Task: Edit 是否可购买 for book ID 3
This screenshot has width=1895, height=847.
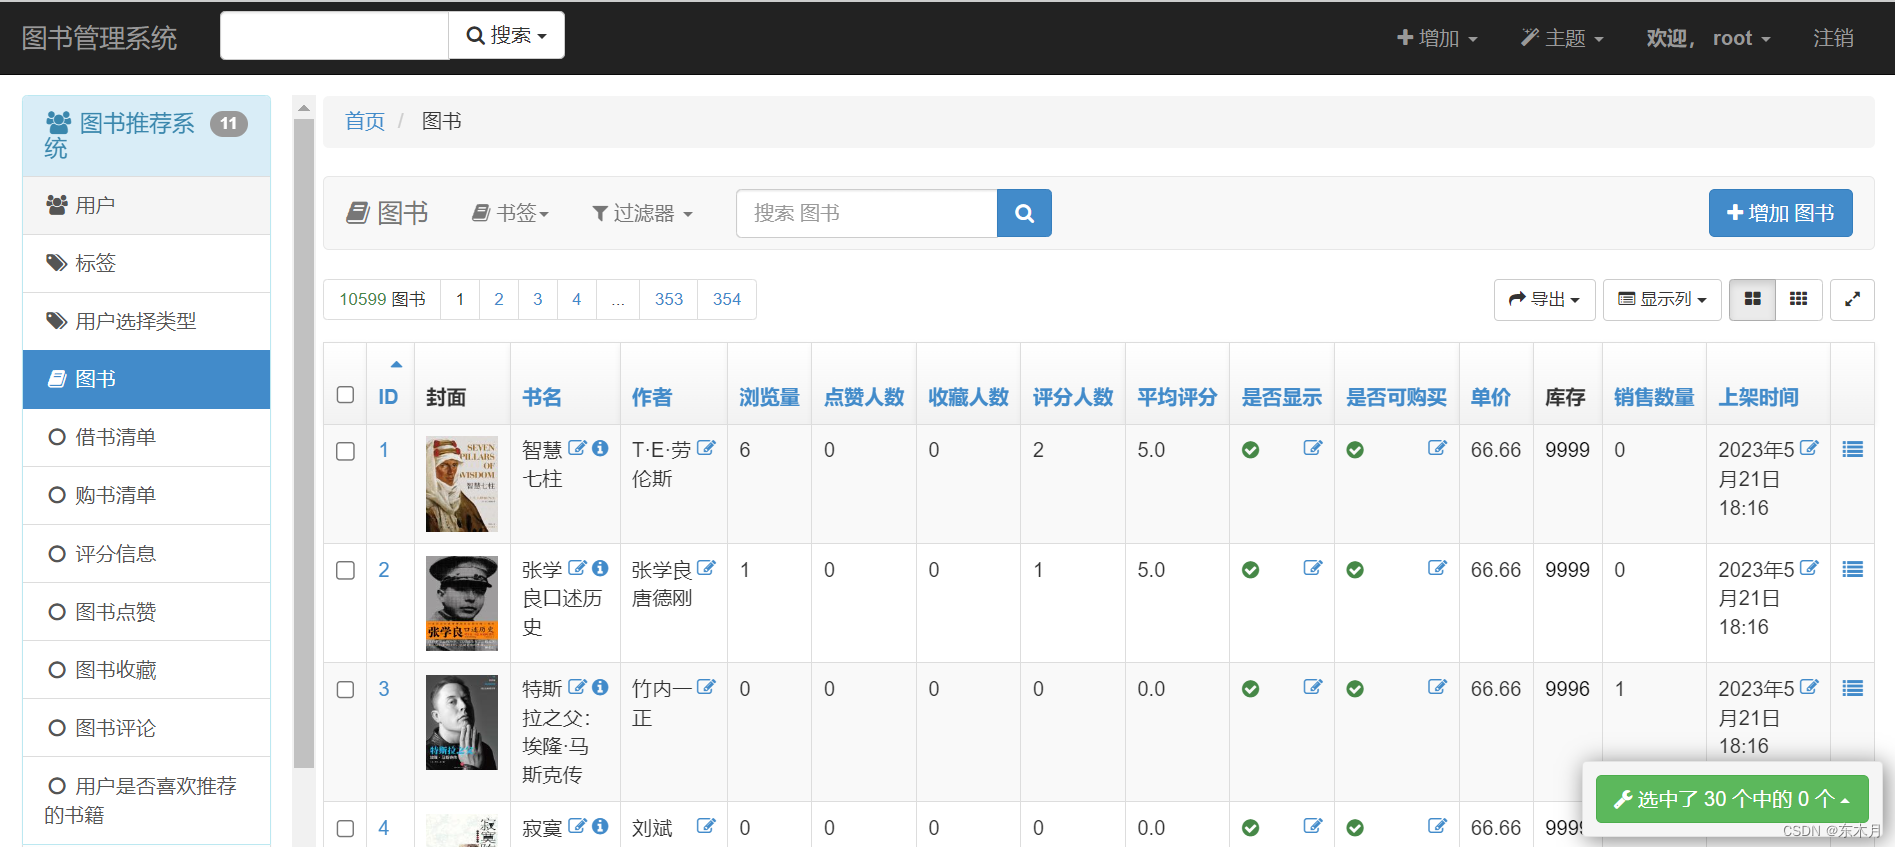Action: [x=1437, y=687]
